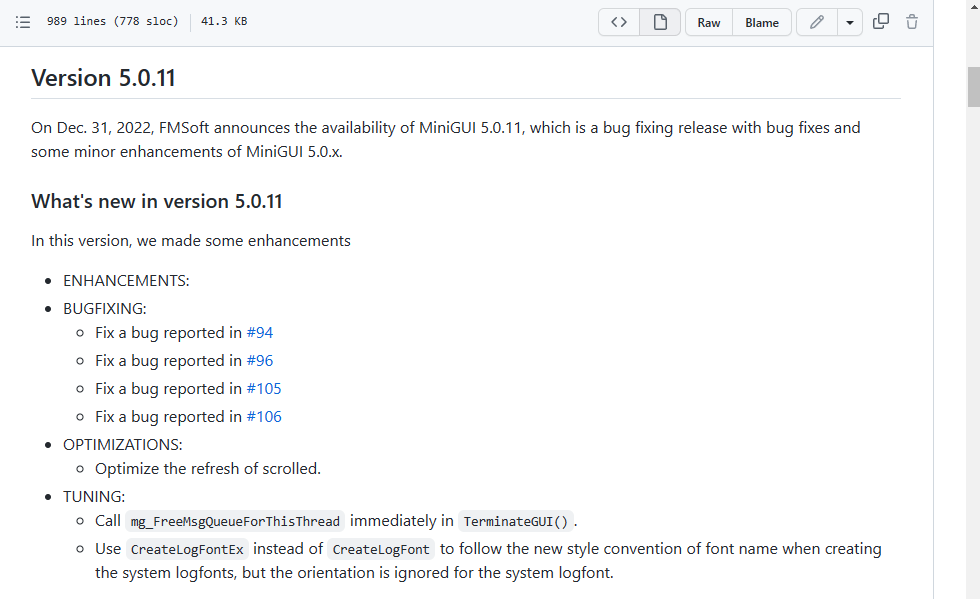Display the source blob view
The image size is (980, 599).
(x=619, y=23)
